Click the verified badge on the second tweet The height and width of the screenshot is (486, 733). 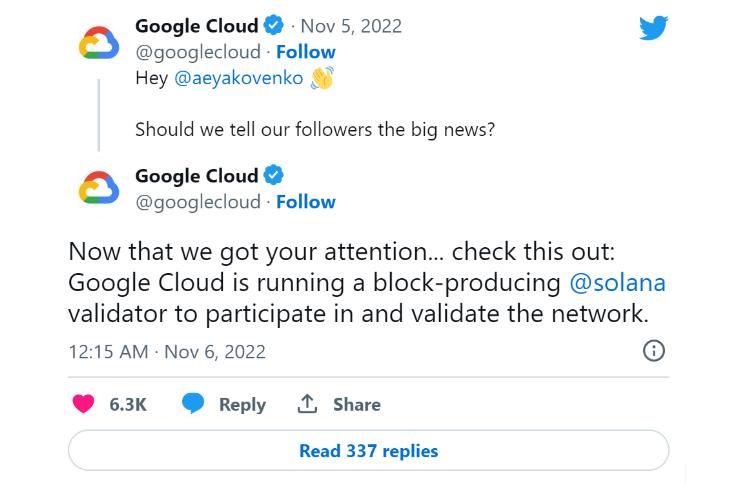(274, 175)
